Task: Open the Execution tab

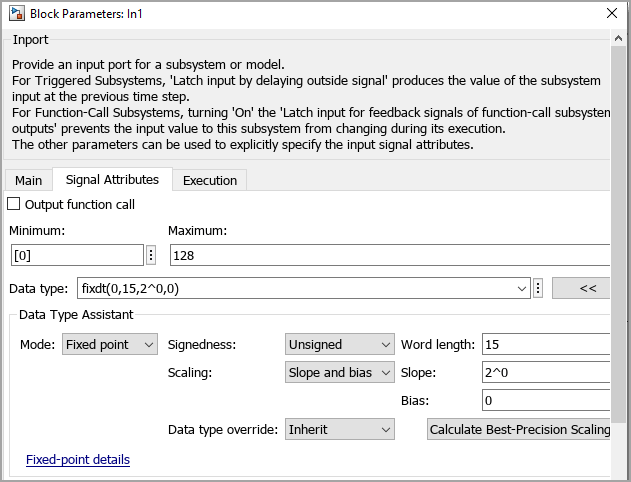Action: (210, 180)
